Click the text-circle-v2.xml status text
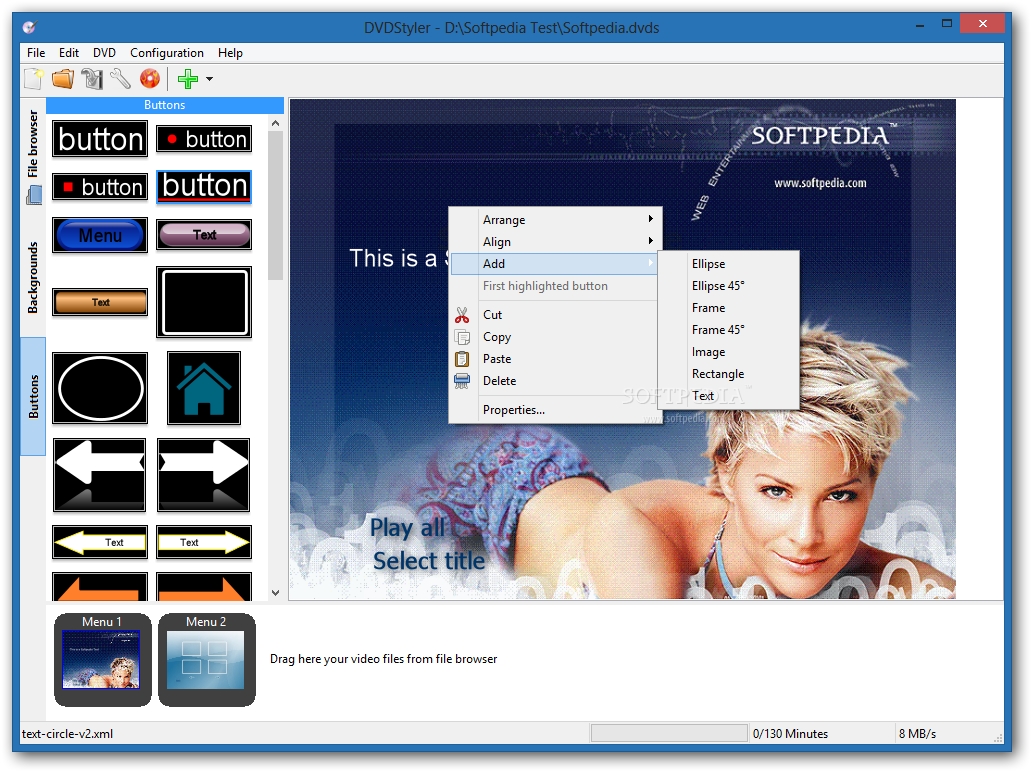This screenshot has width=1032, height=772. [67, 734]
